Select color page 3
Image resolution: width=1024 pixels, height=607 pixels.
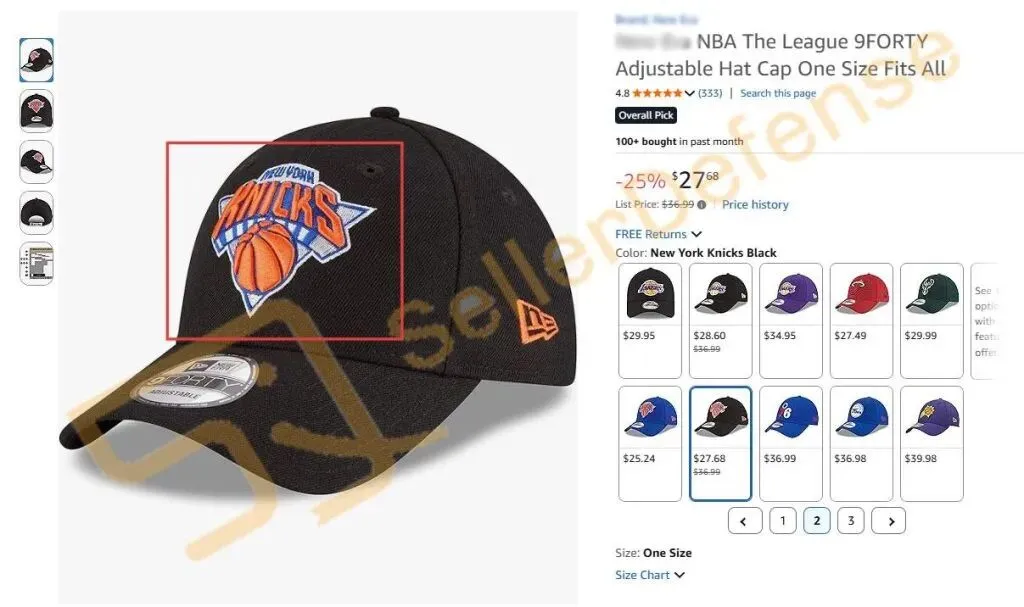tap(851, 521)
